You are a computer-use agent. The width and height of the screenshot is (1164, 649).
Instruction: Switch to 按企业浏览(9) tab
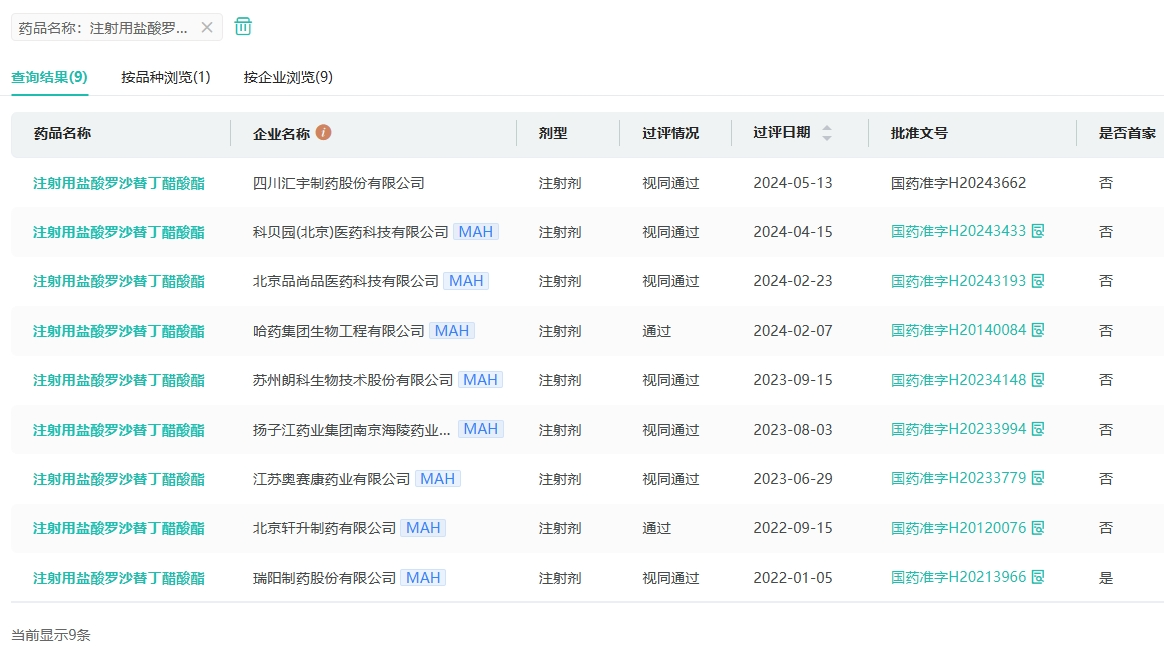[288, 77]
